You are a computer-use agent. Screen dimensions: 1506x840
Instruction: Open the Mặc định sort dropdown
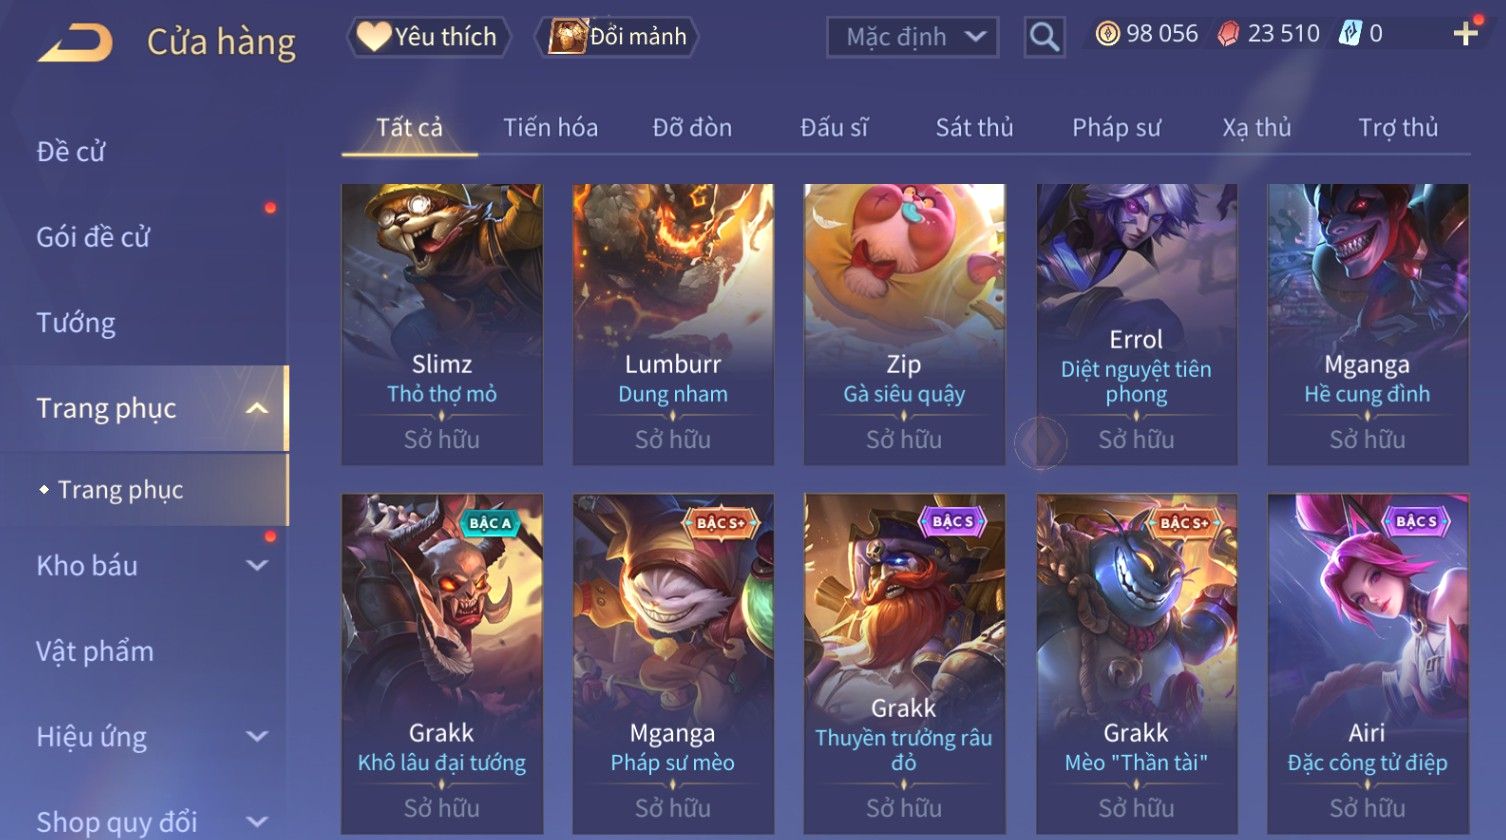click(912, 37)
